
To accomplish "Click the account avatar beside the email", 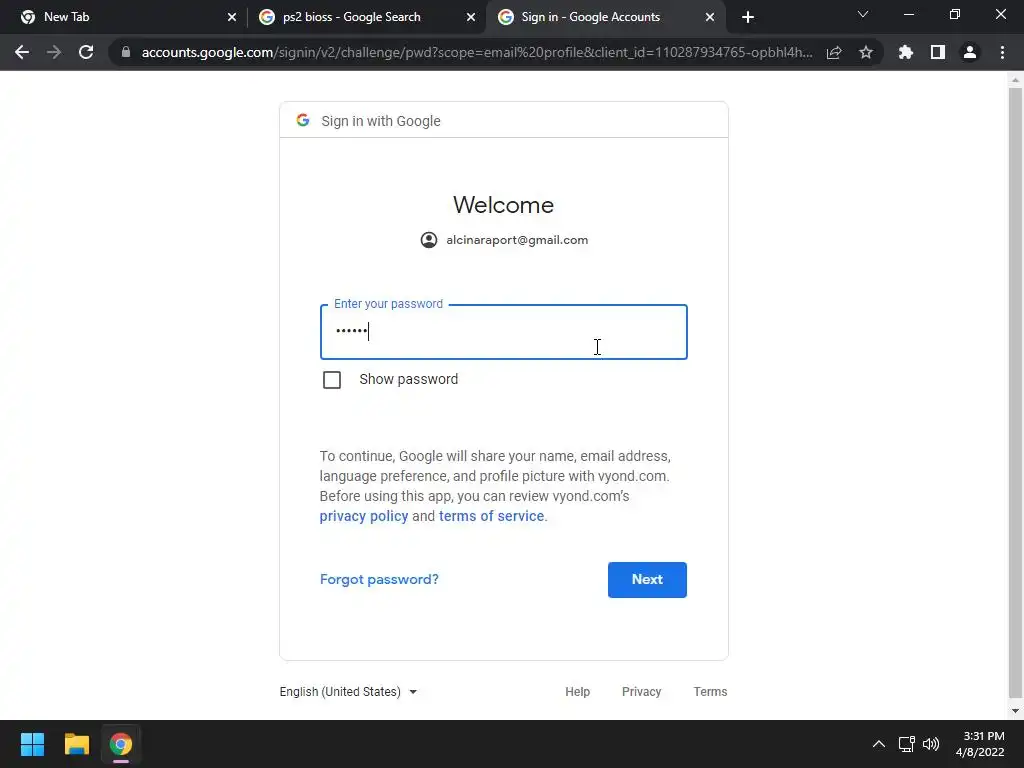I will click(429, 240).
